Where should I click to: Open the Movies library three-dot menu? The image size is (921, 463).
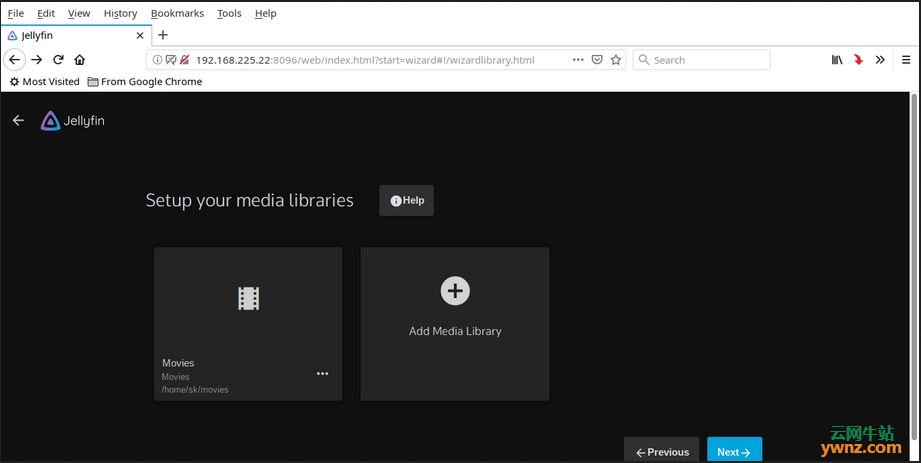coord(322,374)
